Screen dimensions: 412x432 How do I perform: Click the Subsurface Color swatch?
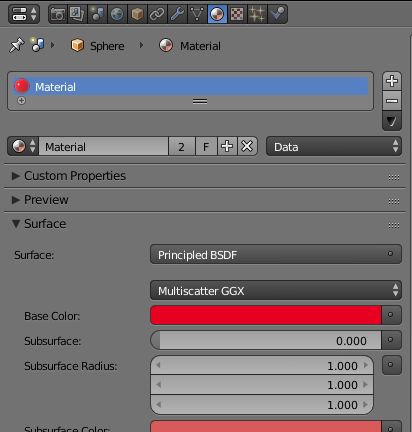[x=266, y=427]
